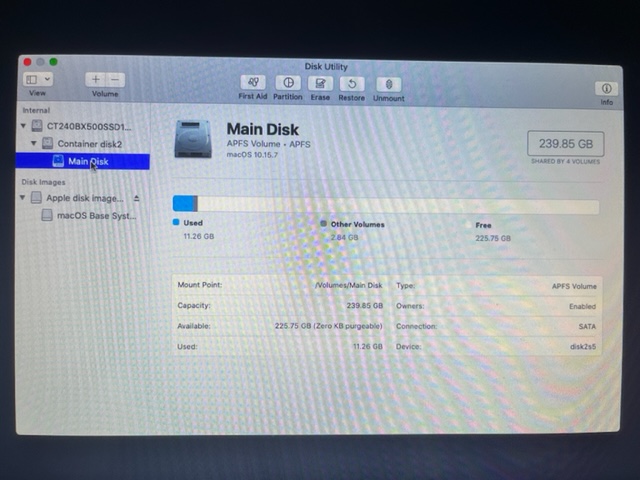Click the macOS 10.15.7 version text

(252, 155)
